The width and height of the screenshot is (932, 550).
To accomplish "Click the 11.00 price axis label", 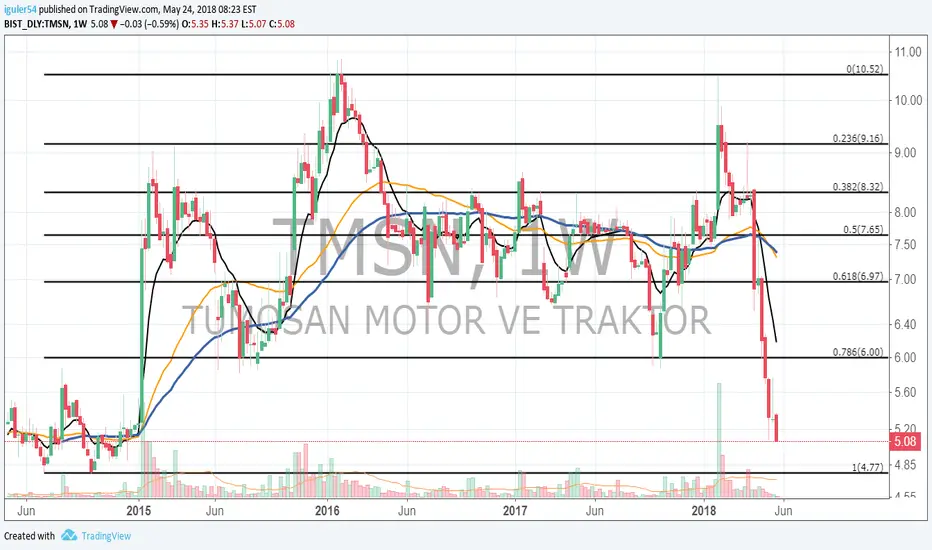I will pyautogui.click(x=909, y=52).
